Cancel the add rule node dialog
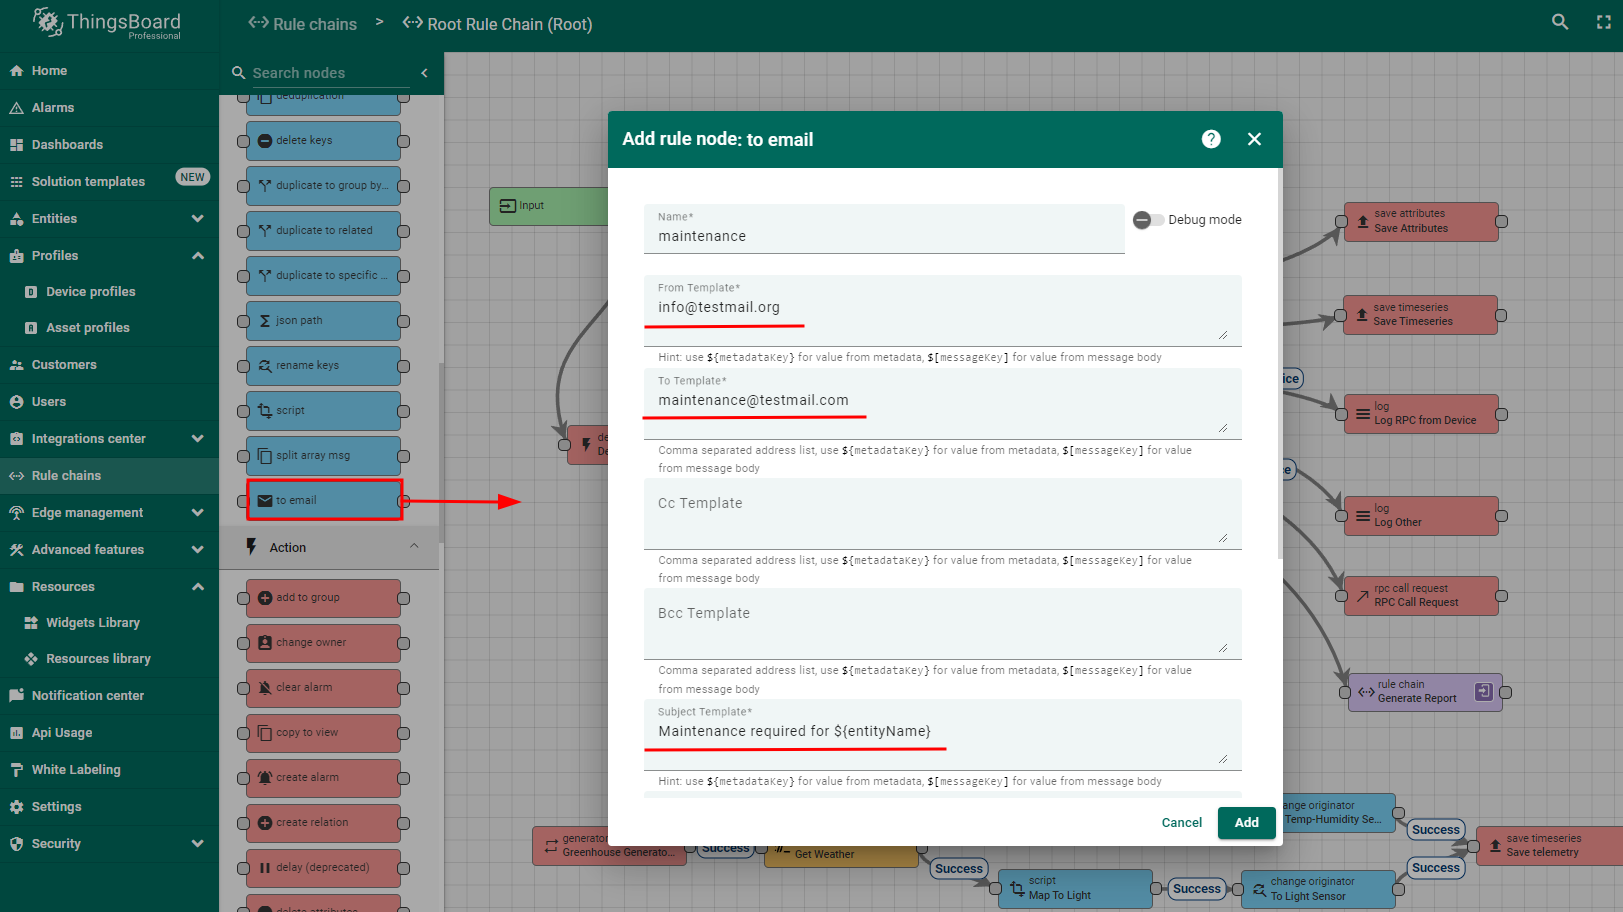This screenshot has height=912, width=1623. click(1181, 823)
